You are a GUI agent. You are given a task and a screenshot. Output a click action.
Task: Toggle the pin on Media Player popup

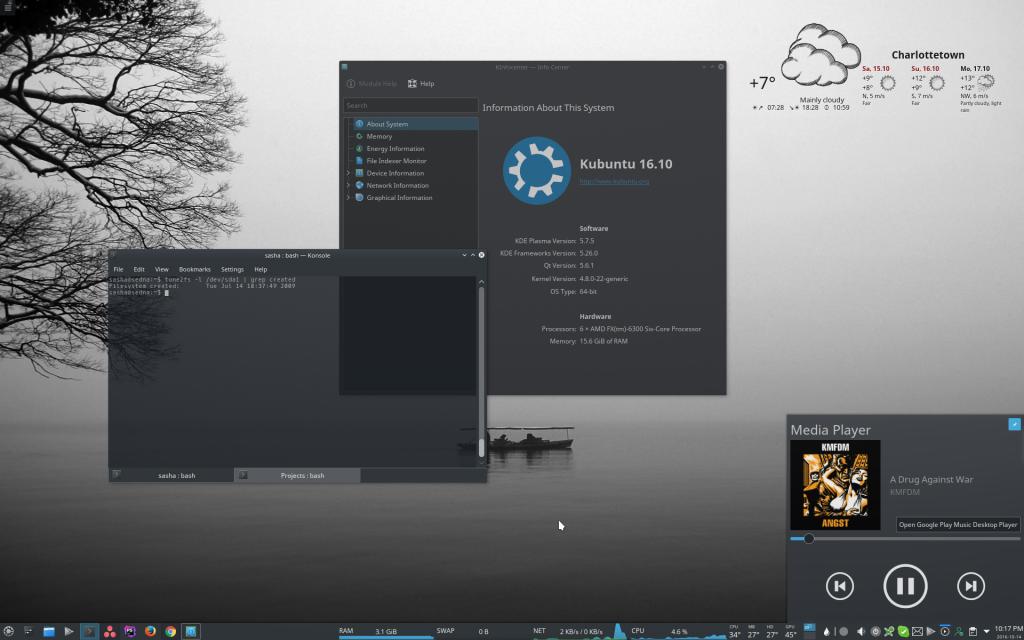tap(1013, 424)
